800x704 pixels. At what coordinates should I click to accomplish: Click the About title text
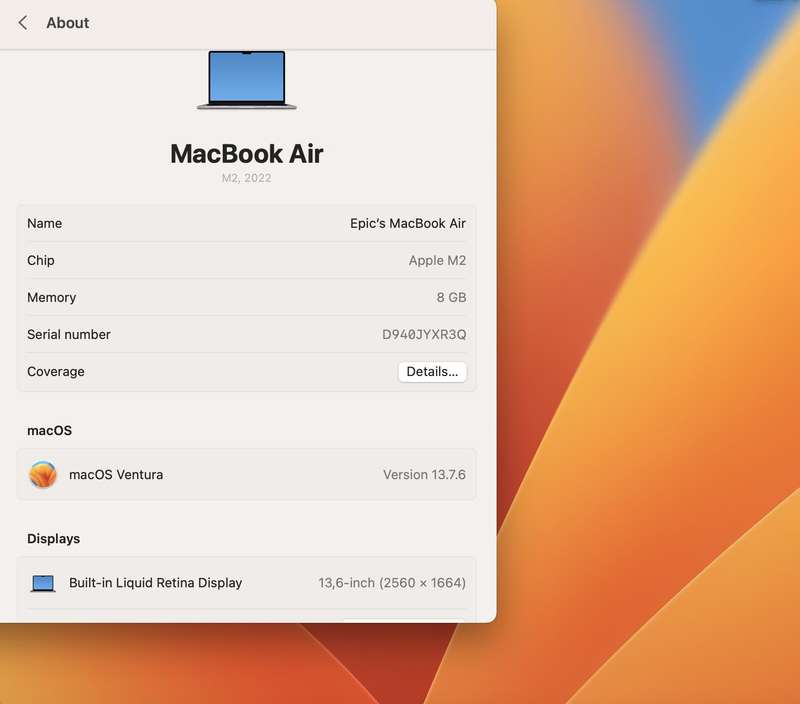pos(68,23)
